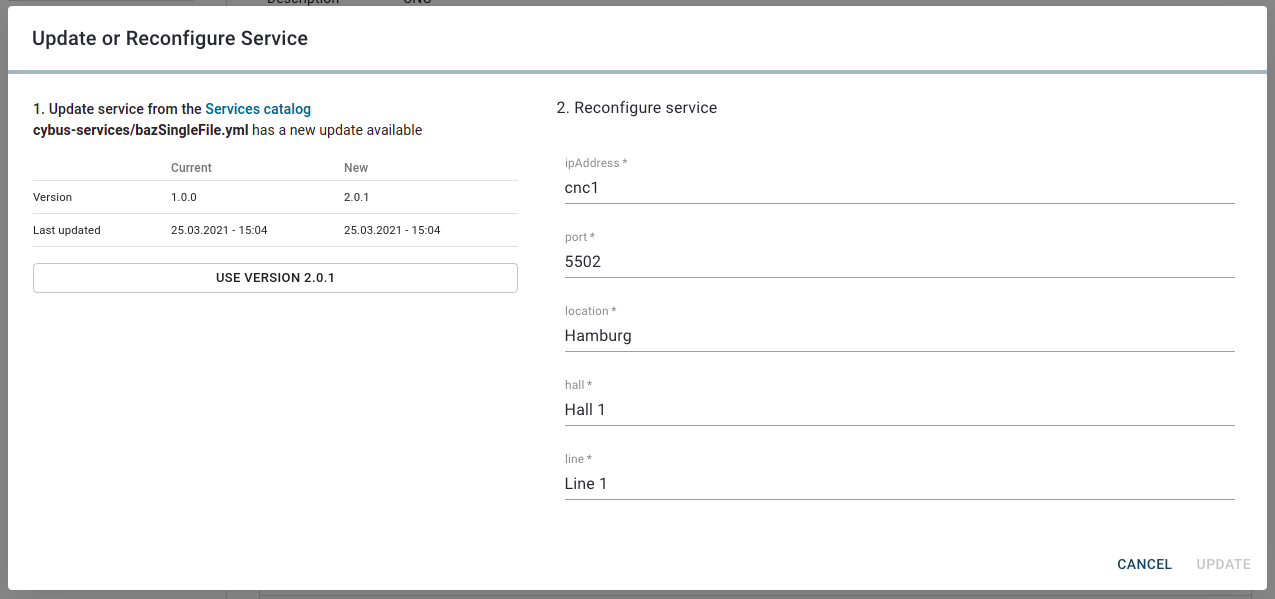The height and width of the screenshot is (599, 1275).
Task: Click the Version row label
Action: click(x=52, y=198)
